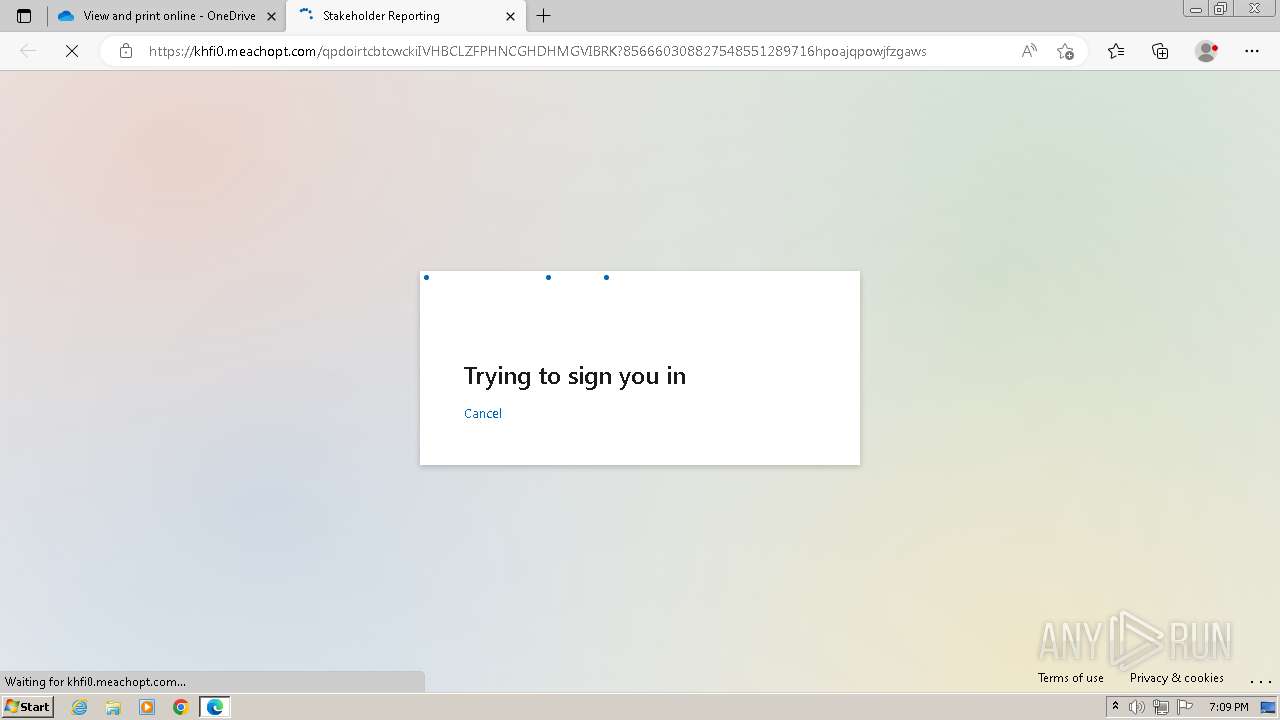Click the Show desktop icon
The width and height of the screenshot is (1280, 720).
[x=1268, y=707]
